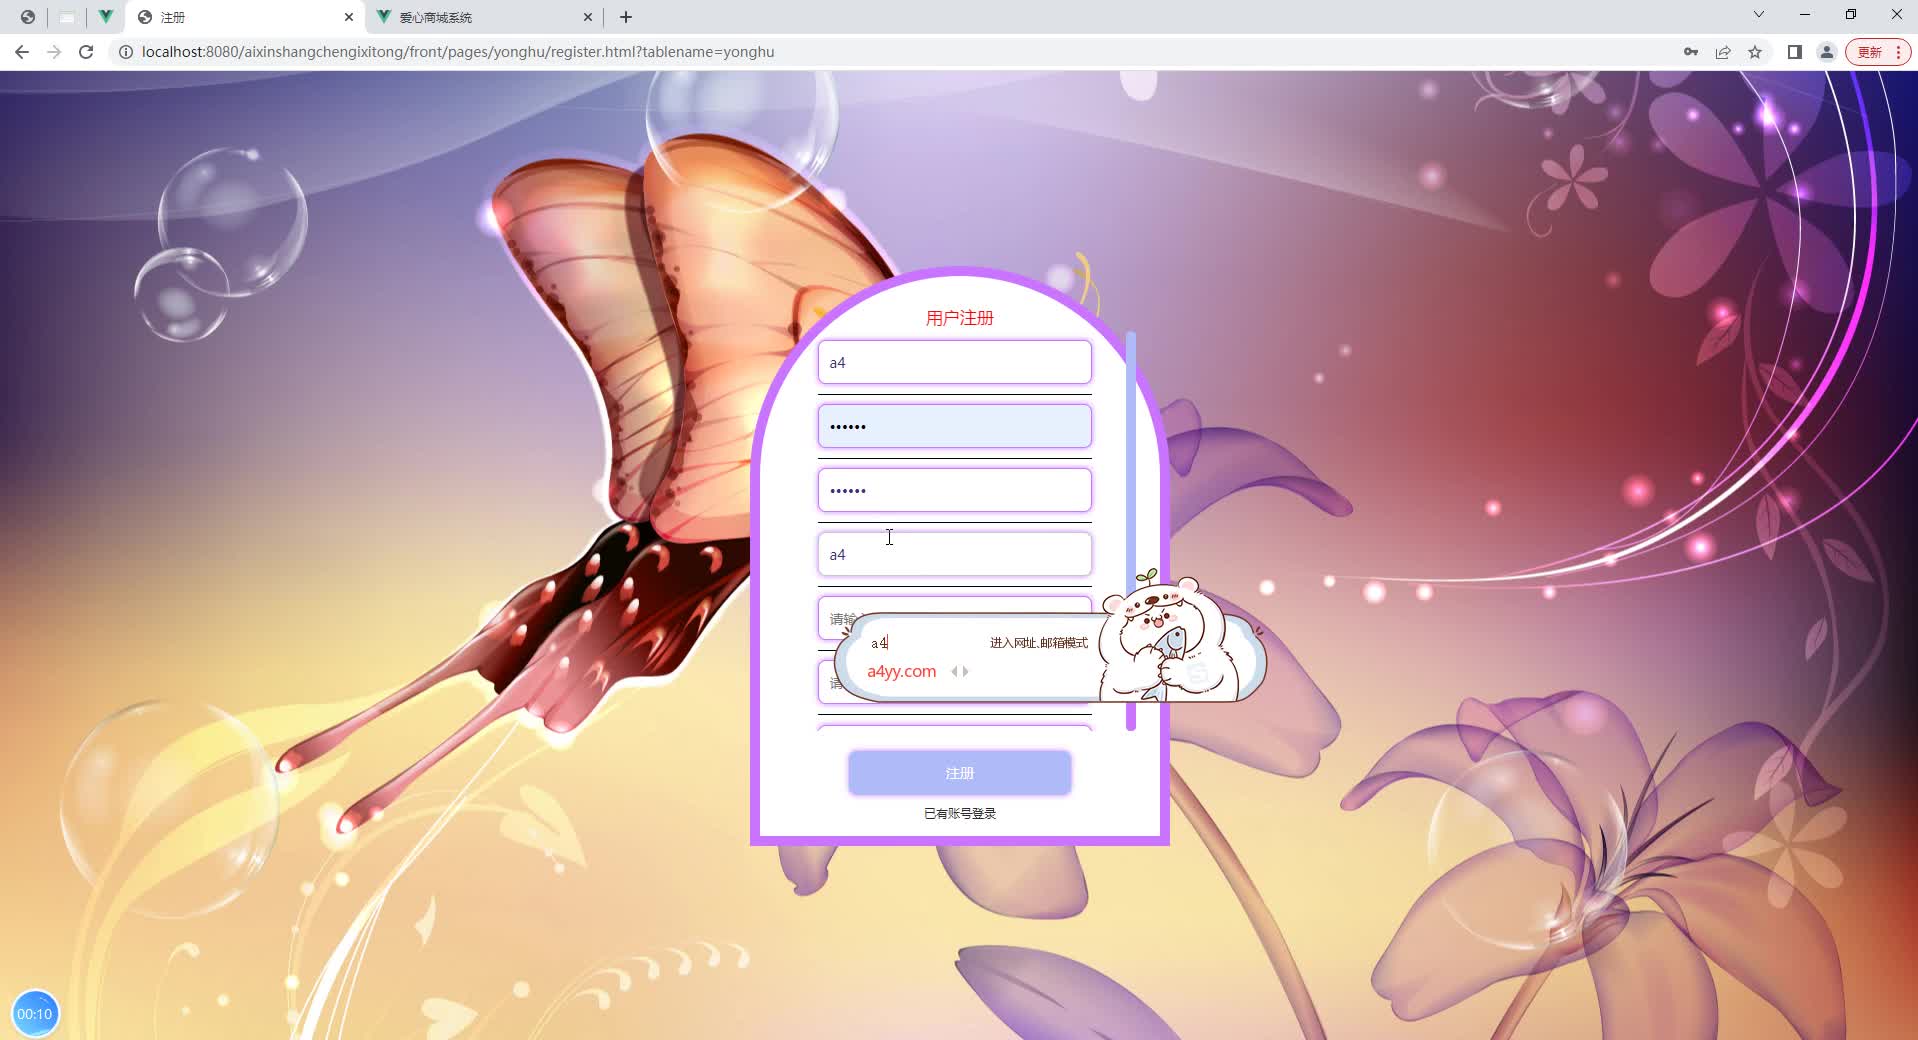Open the tab search dropdown chevron
The width and height of the screenshot is (1918, 1040).
(x=1759, y=15)
